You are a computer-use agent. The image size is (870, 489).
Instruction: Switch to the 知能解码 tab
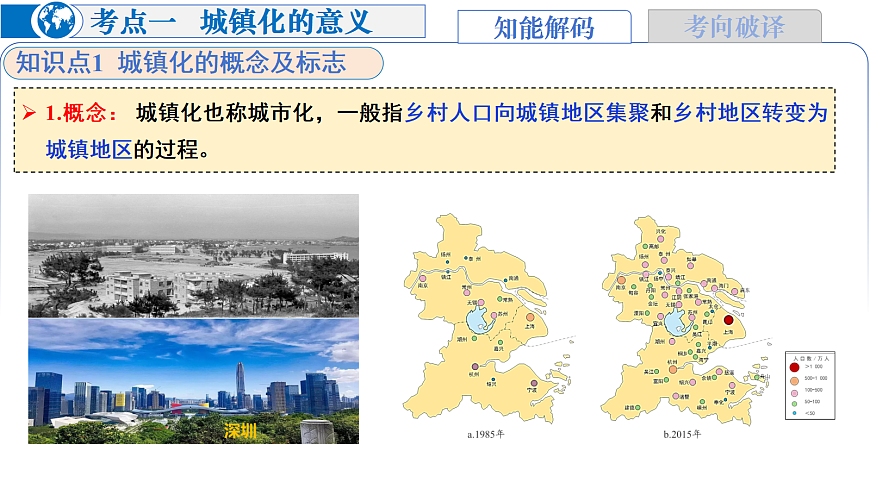[x=544, y=27]
